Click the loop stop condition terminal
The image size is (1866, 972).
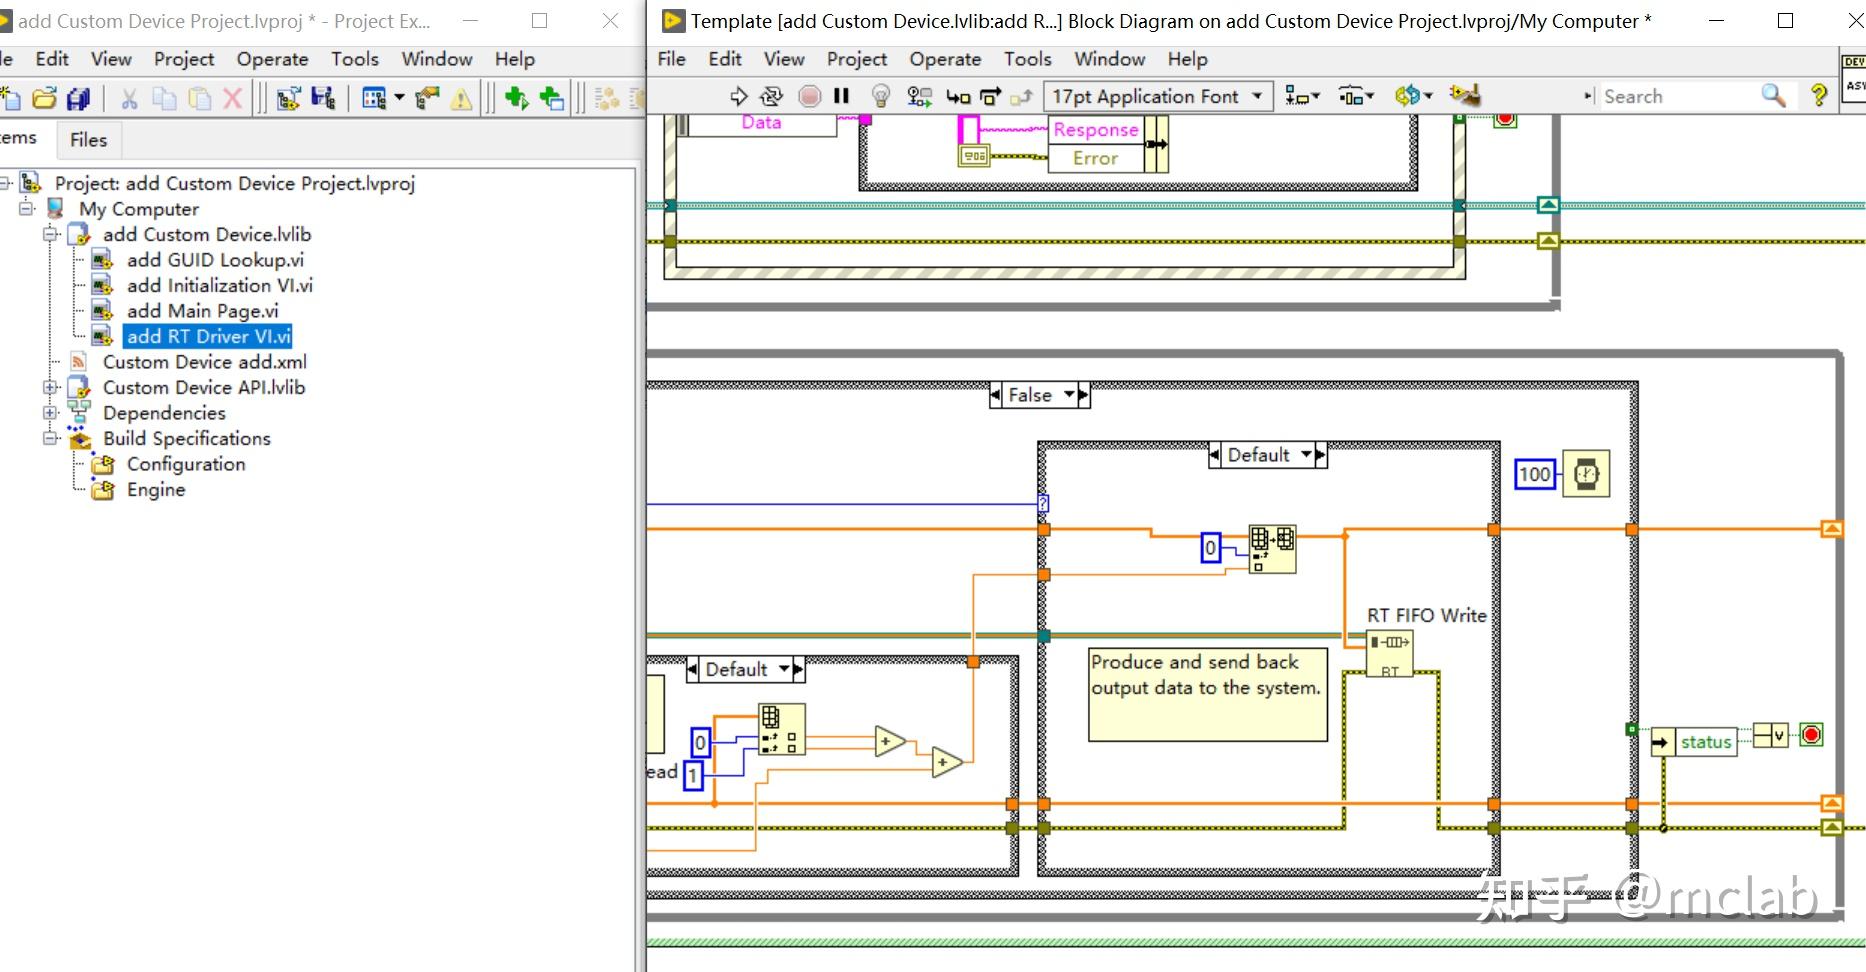tap(1811, 736)
